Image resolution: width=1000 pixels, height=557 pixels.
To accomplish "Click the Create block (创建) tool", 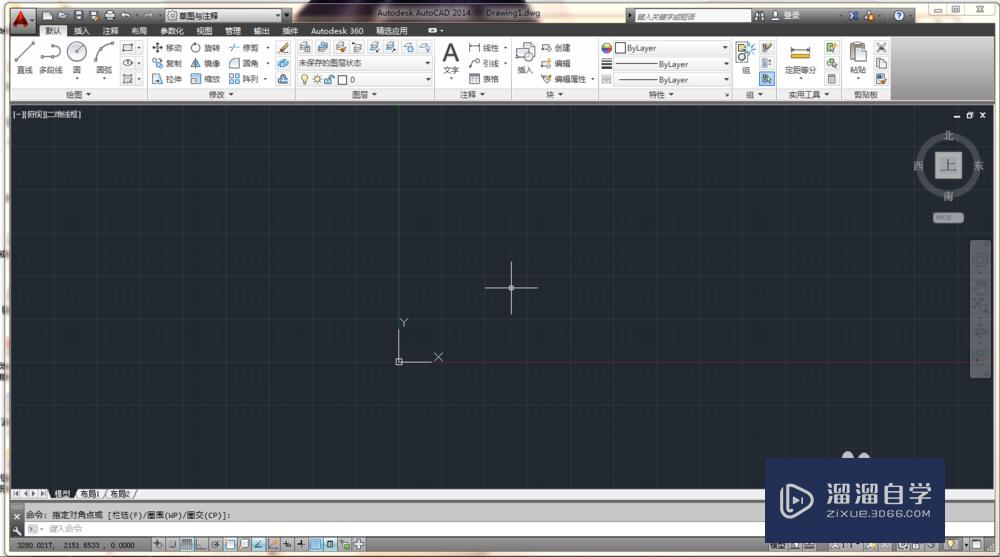I will (x=555, y=48).
